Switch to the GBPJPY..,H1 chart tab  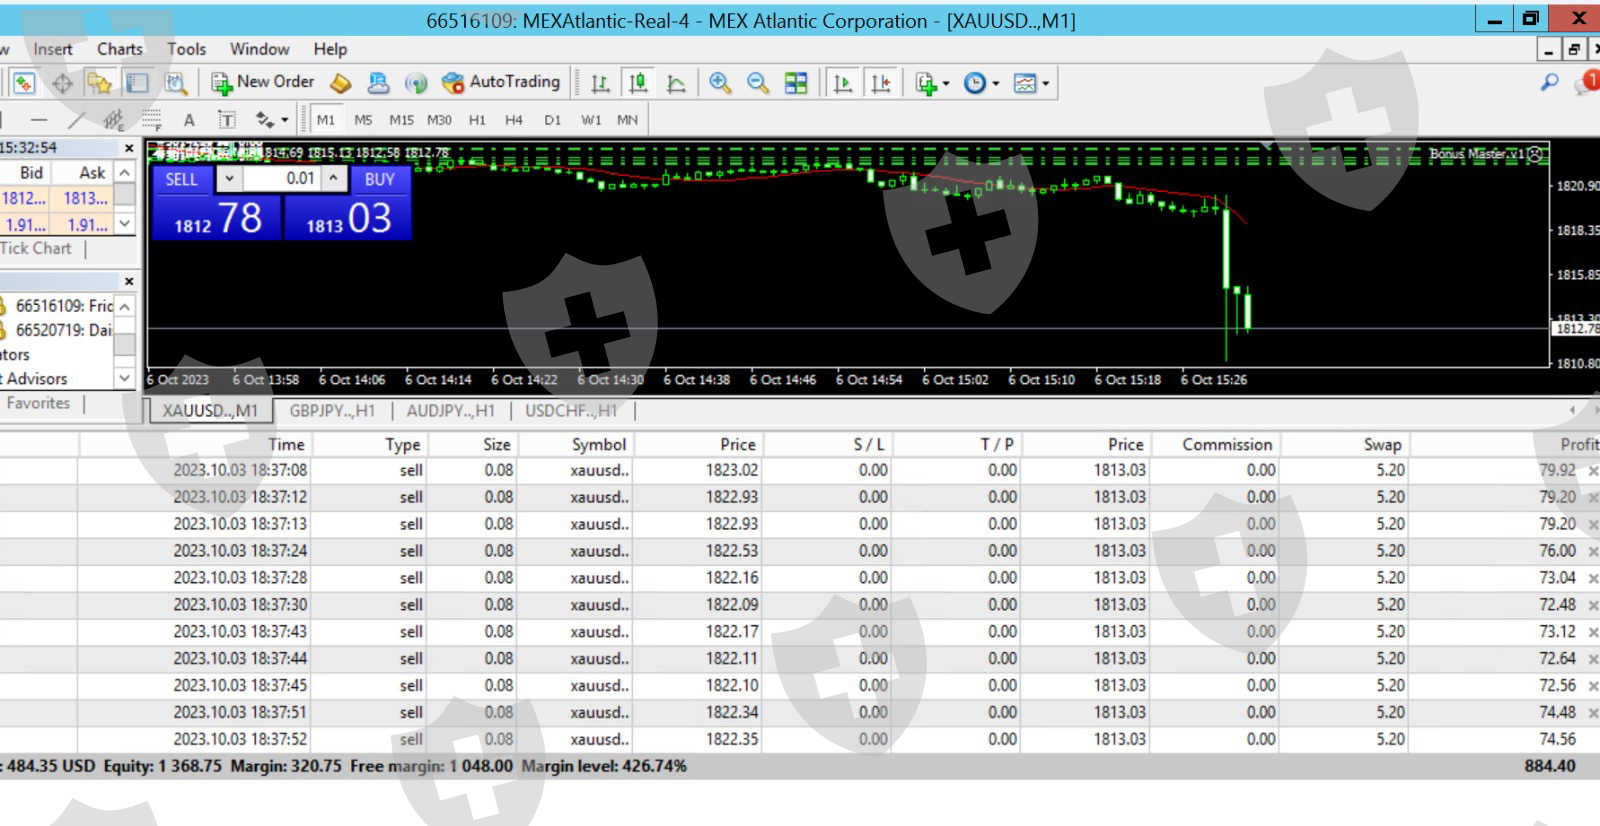(x=332, y=410)
